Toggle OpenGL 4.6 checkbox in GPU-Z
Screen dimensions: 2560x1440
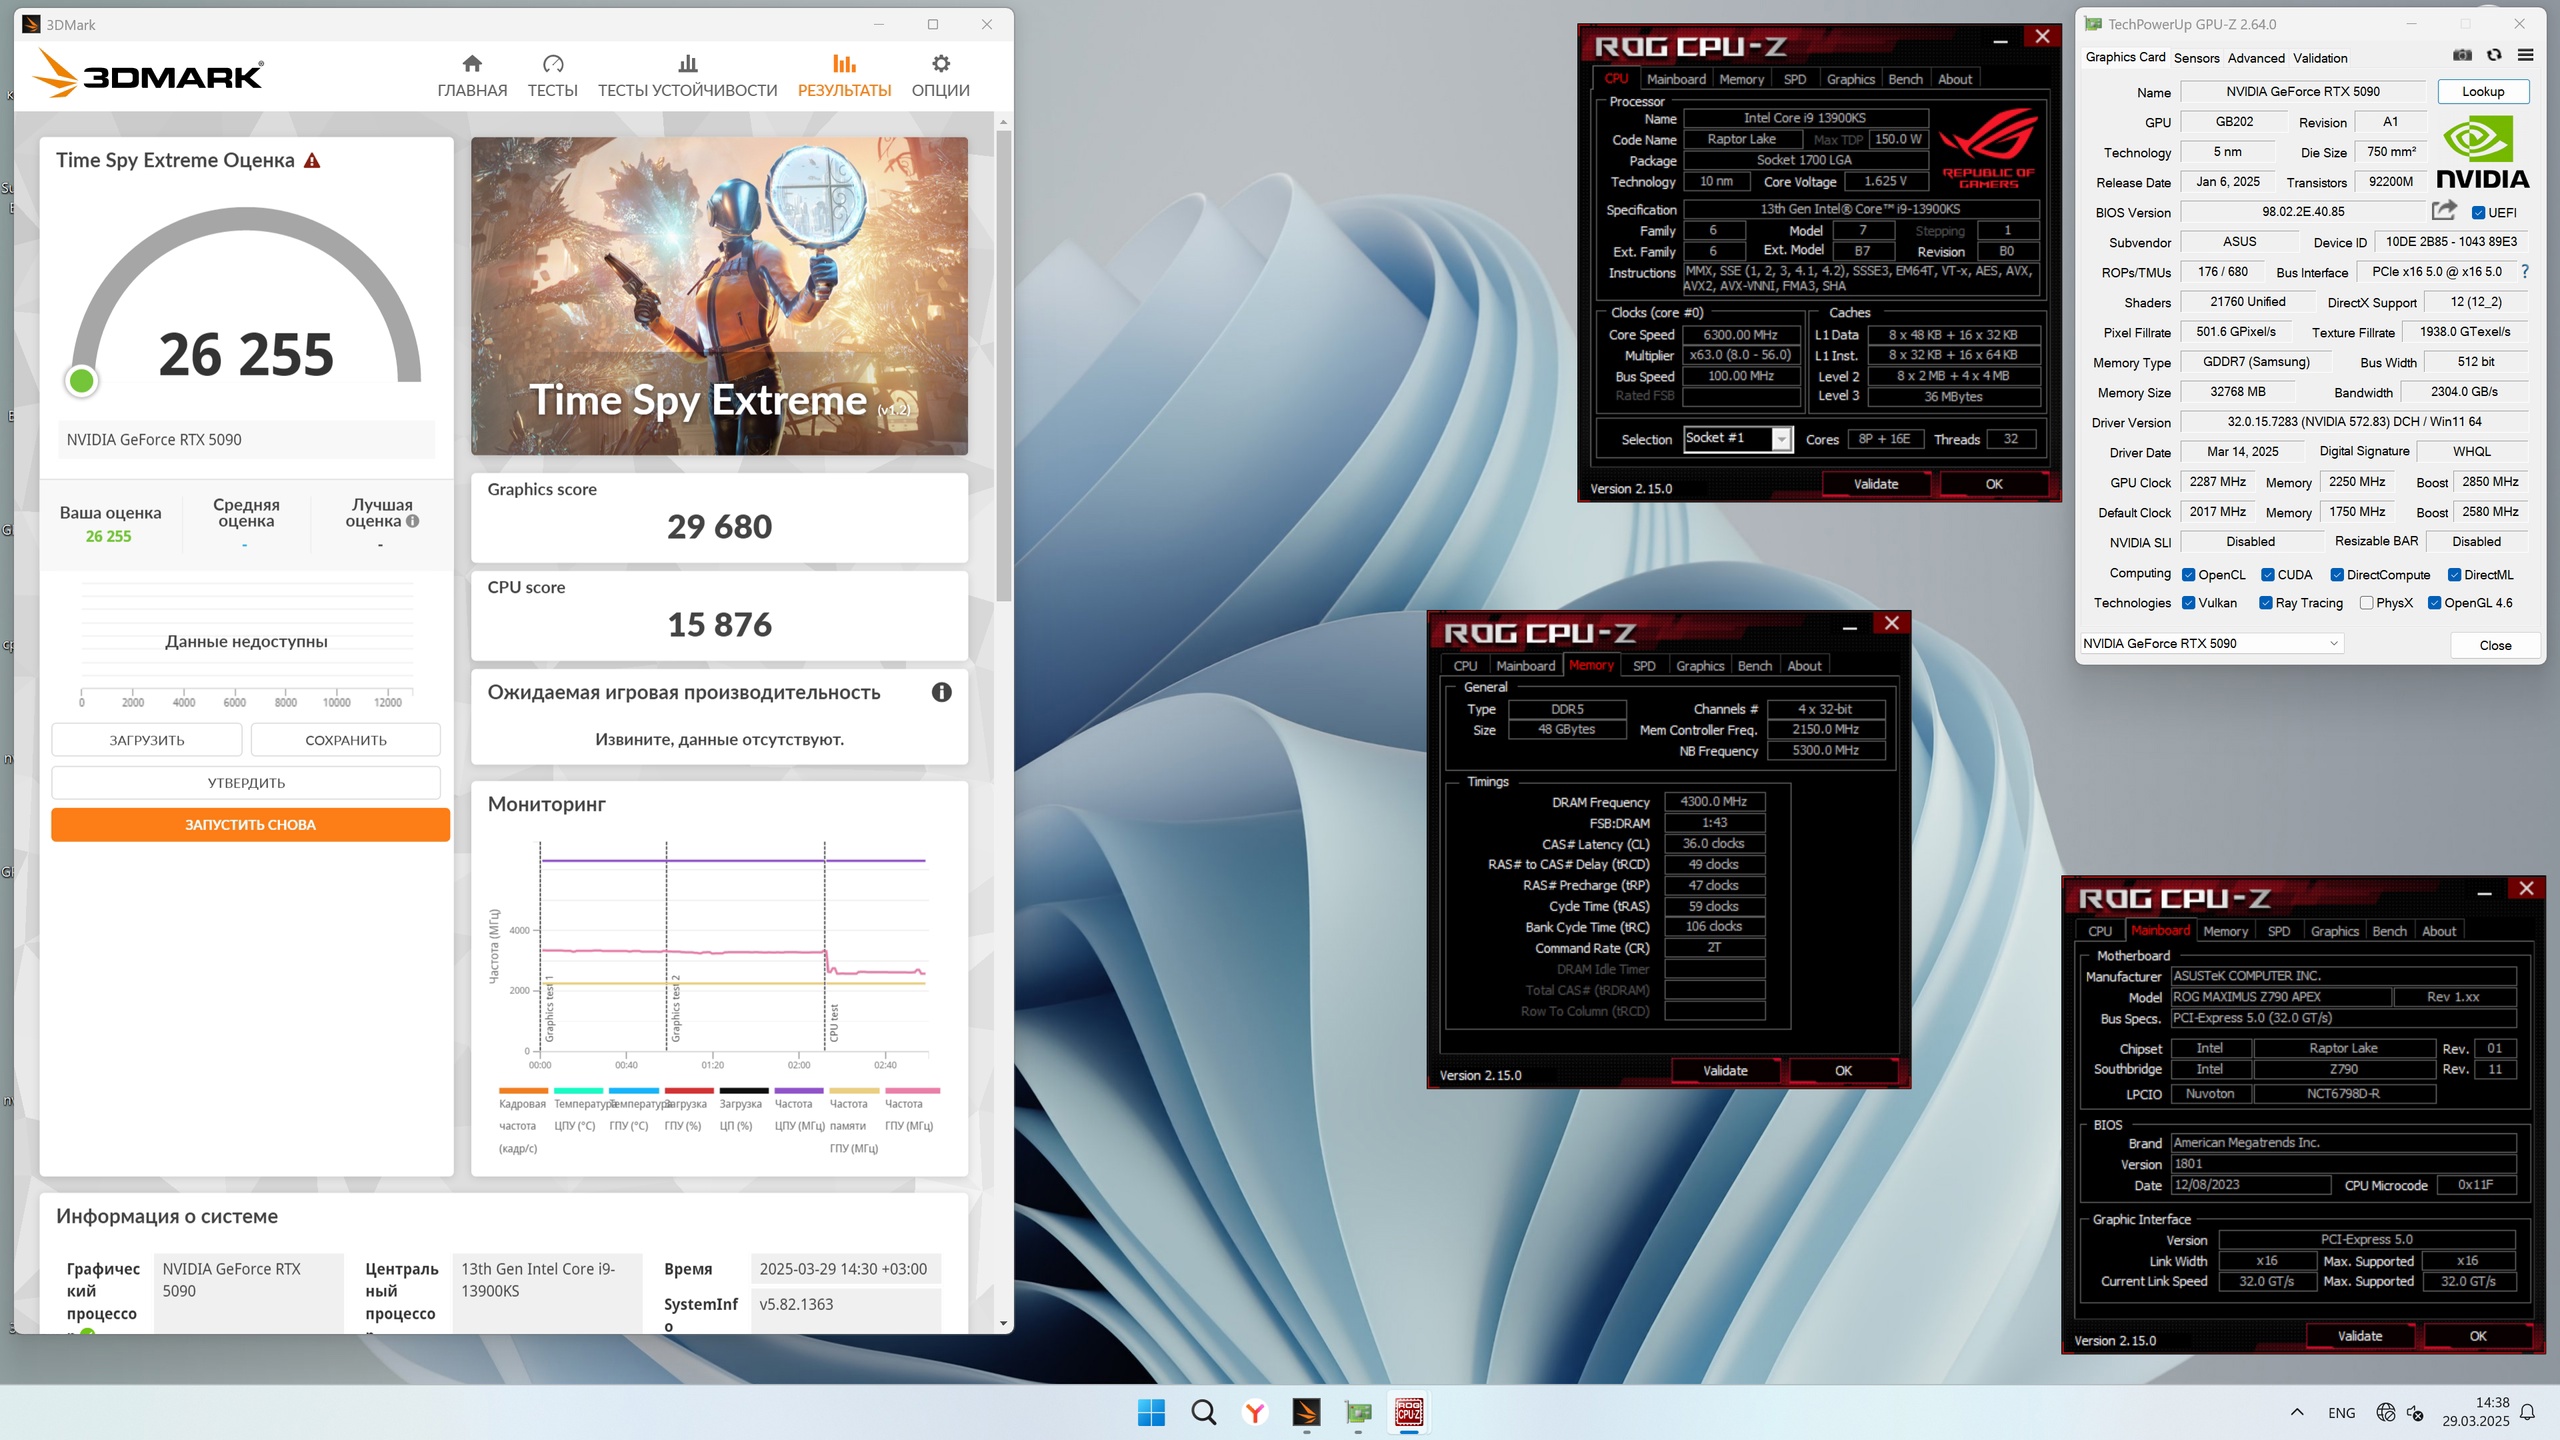click(x=2435, y=602)
